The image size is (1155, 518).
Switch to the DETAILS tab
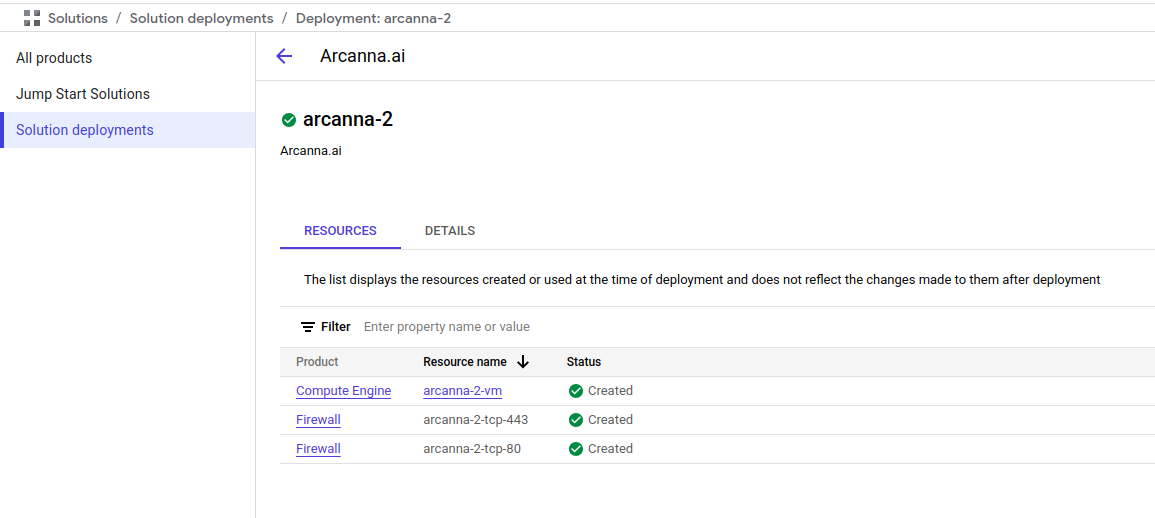(449, 231)
